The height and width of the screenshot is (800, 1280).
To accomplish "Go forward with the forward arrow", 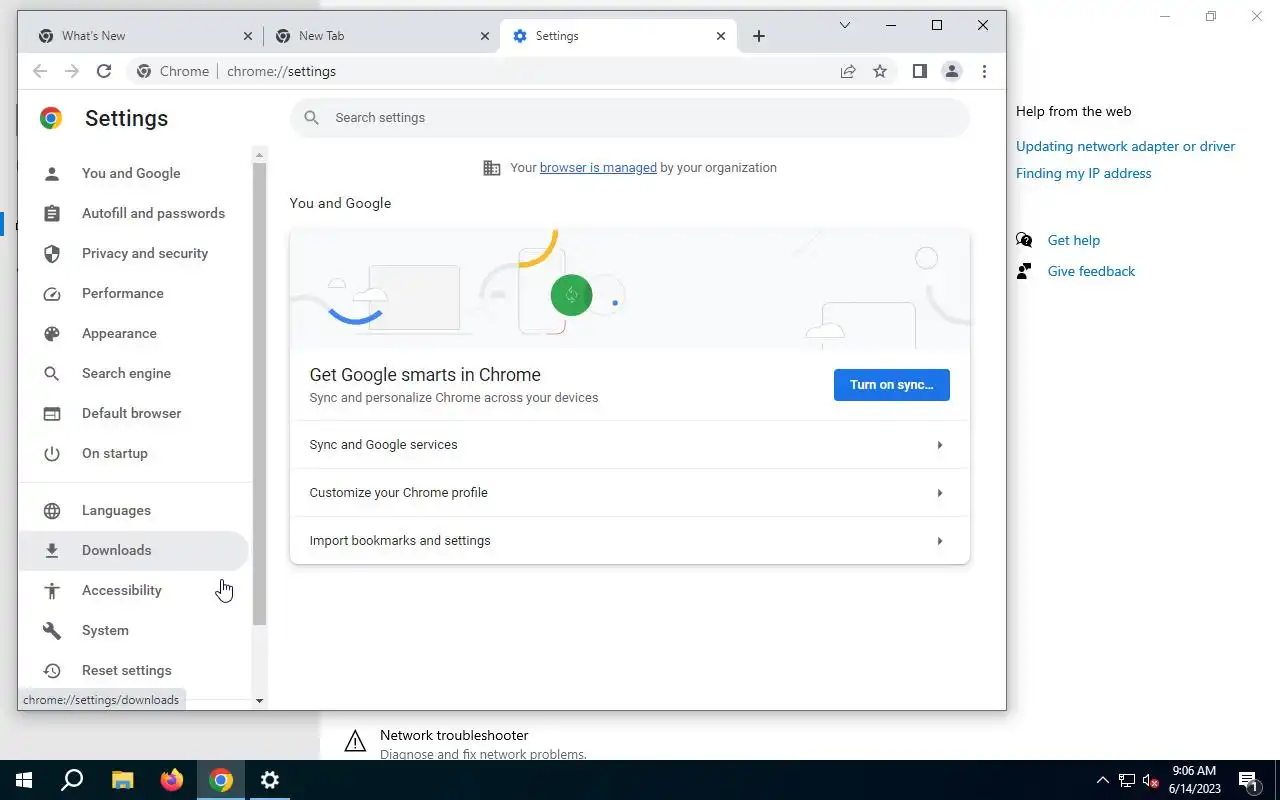I will [x=72, y=71].
